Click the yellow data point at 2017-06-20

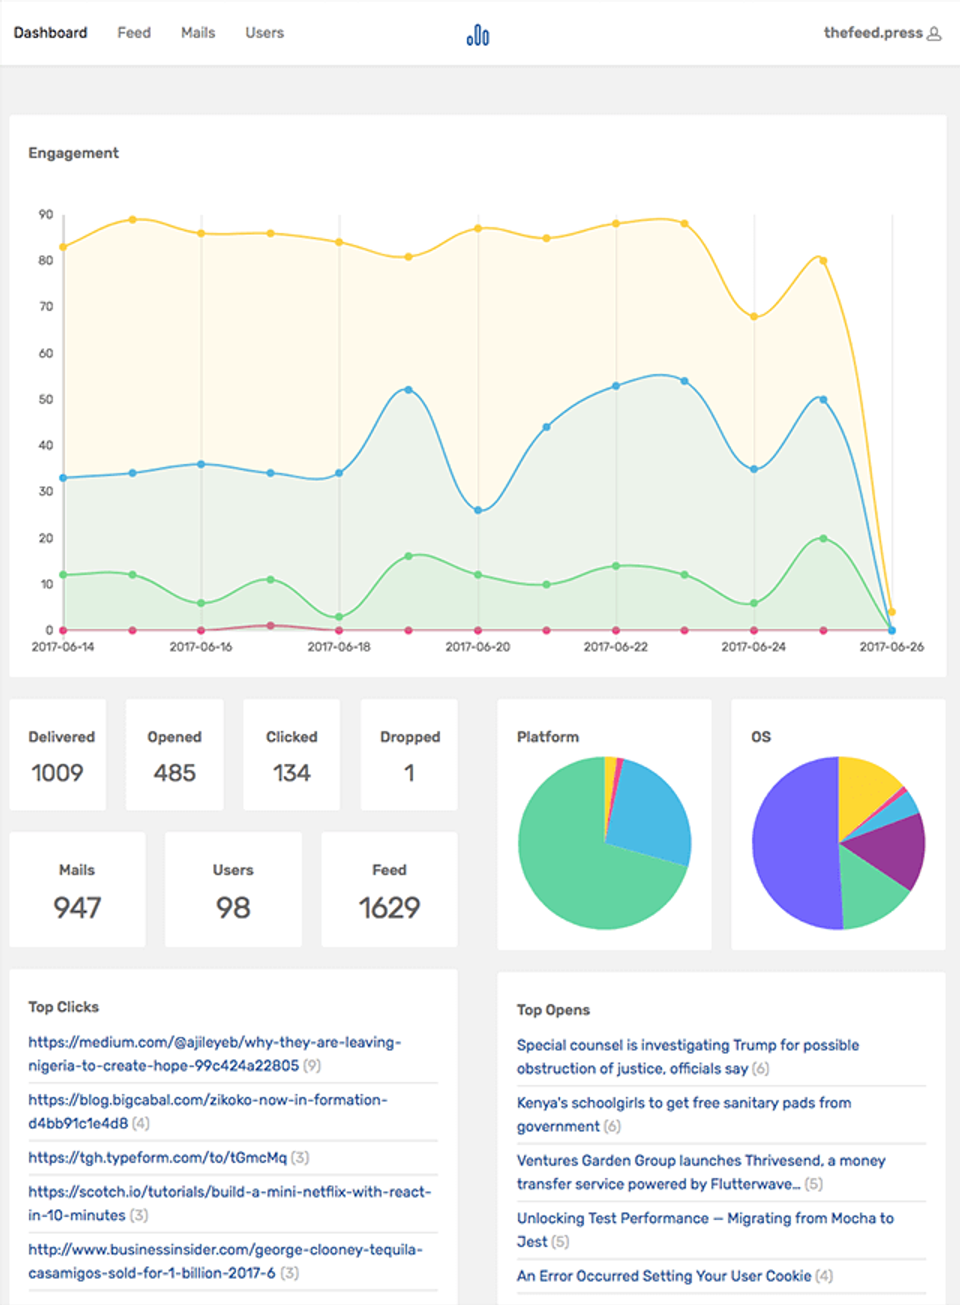point(478,229)
